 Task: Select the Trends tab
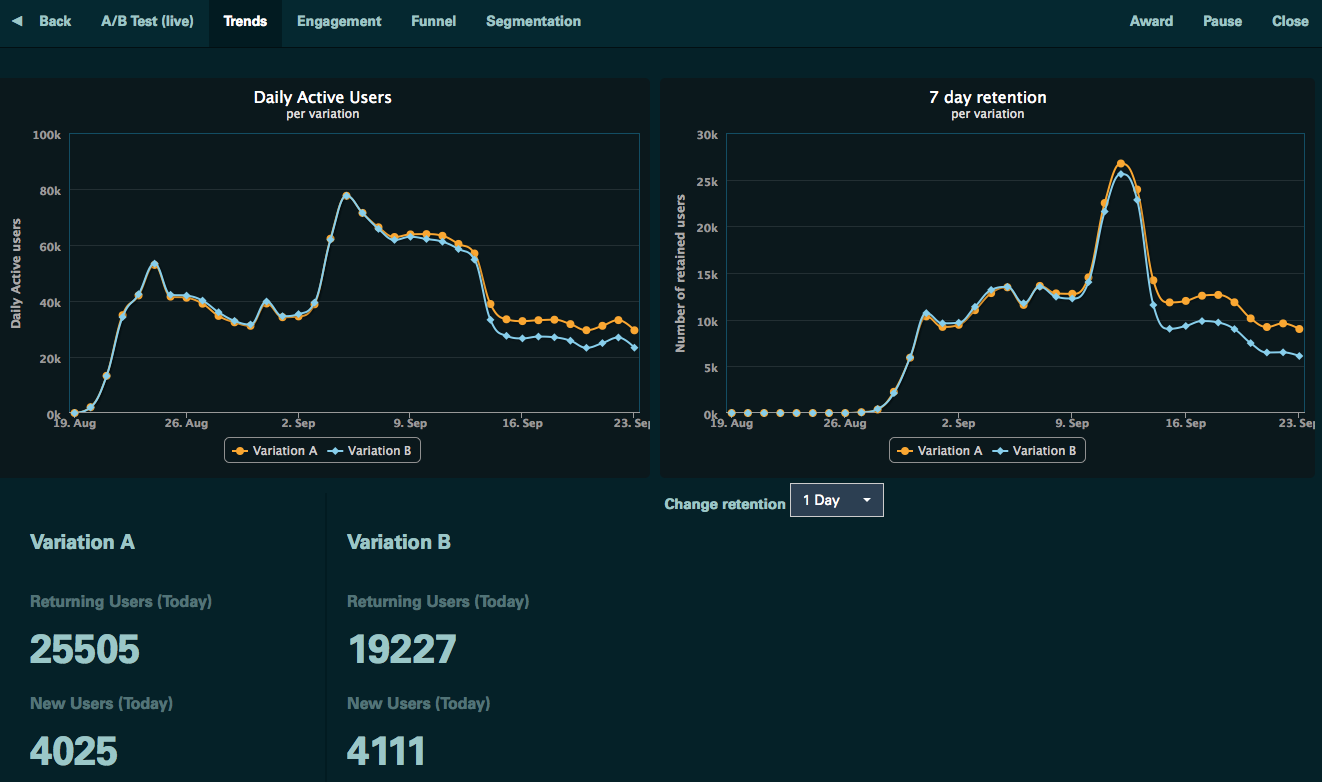pos(245,21)
